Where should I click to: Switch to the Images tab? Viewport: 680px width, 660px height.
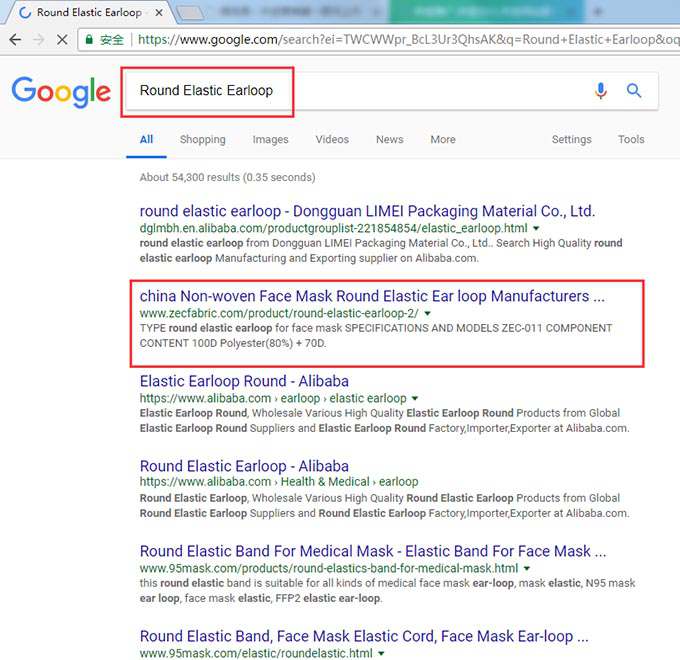coord(270,139)
